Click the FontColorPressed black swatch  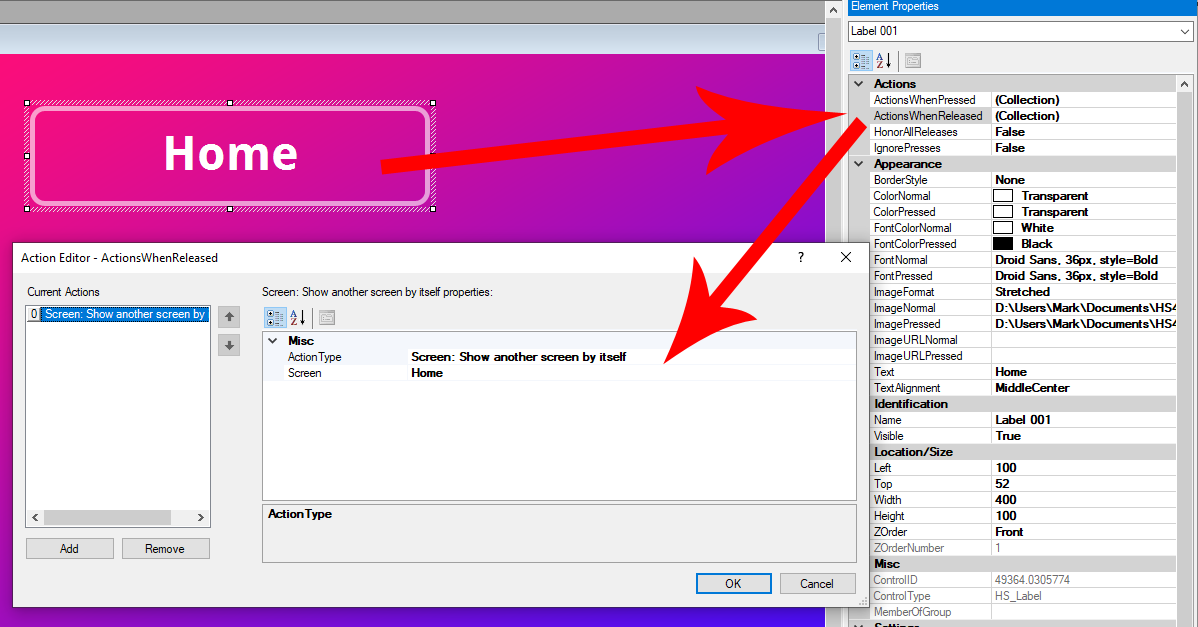pyautogui.click(x=1002, y=244)
